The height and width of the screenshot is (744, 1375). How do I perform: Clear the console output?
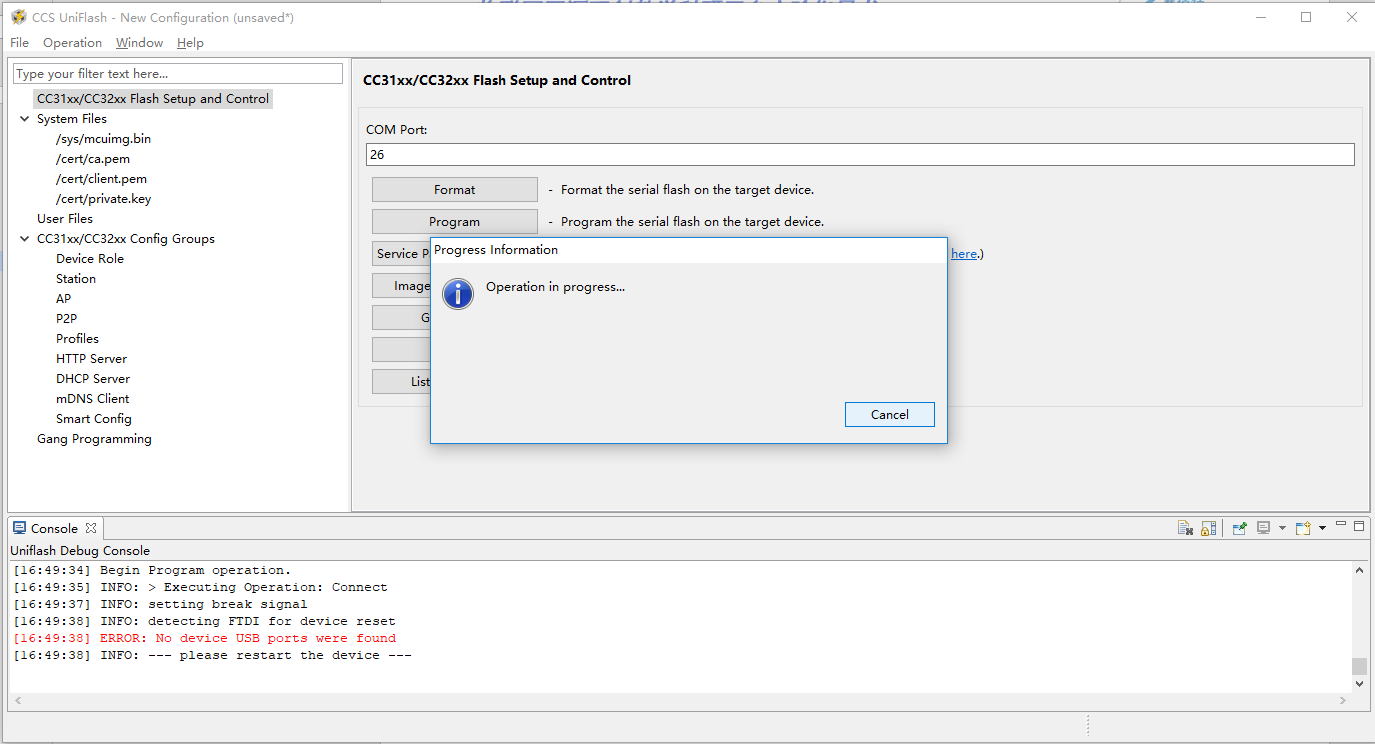1185,528
